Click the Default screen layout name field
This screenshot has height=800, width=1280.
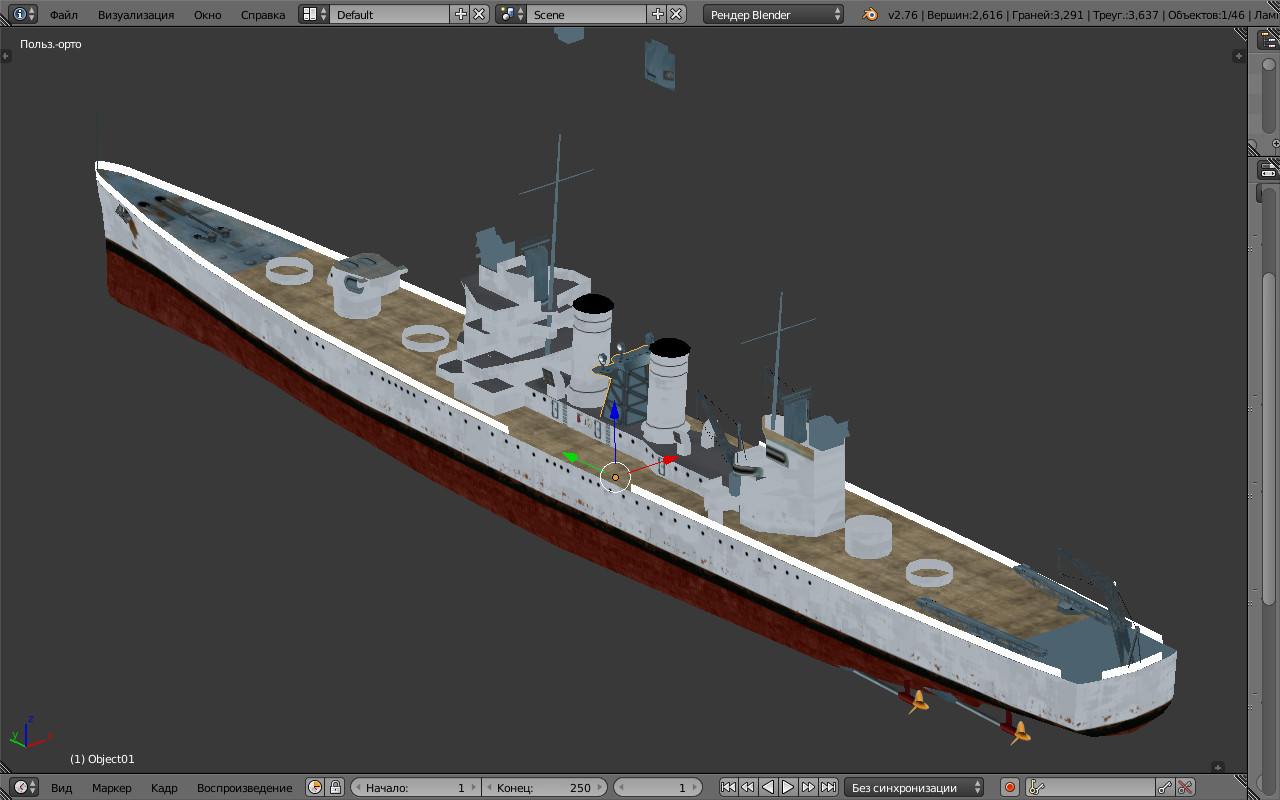[x=390, y=14]
